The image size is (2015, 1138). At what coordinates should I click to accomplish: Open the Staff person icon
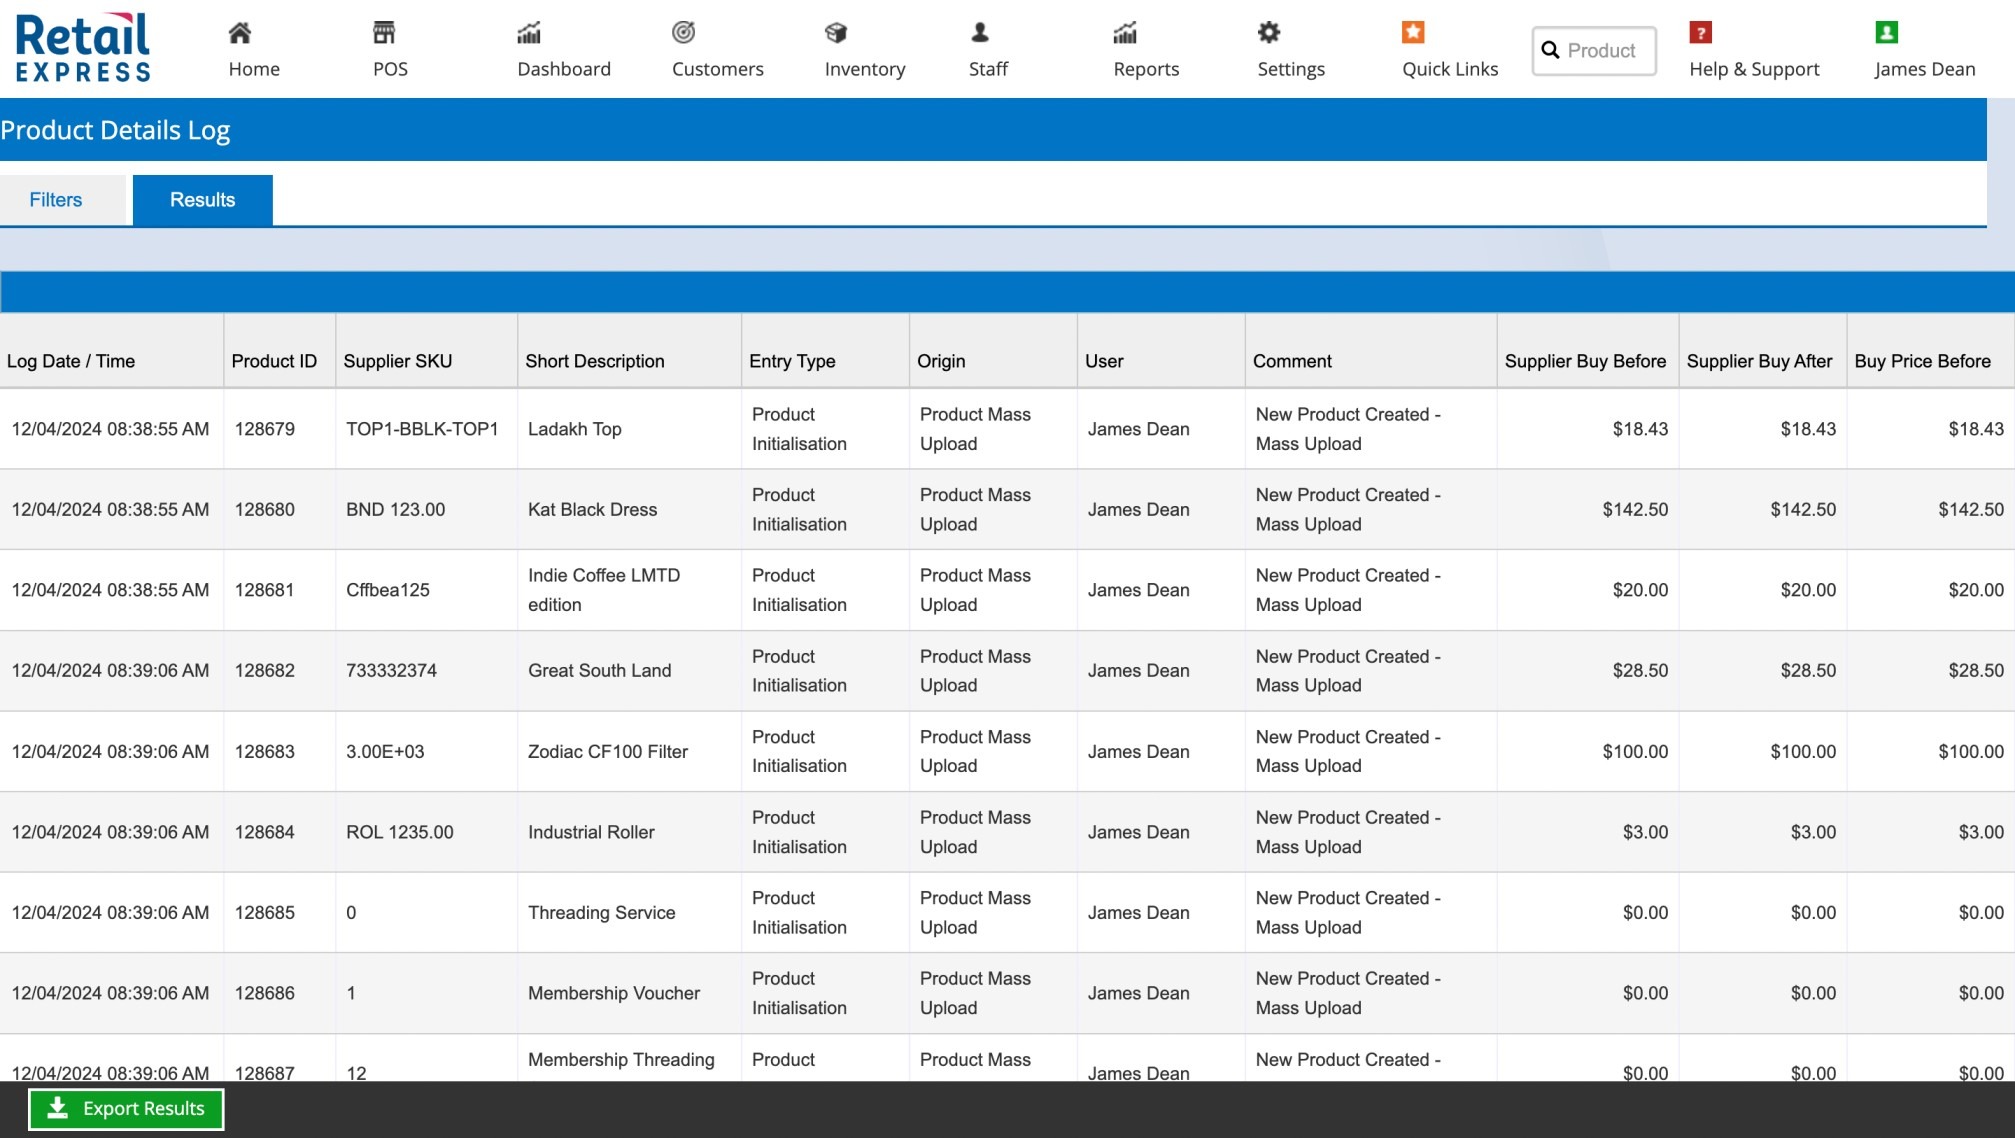click(980, 33)
